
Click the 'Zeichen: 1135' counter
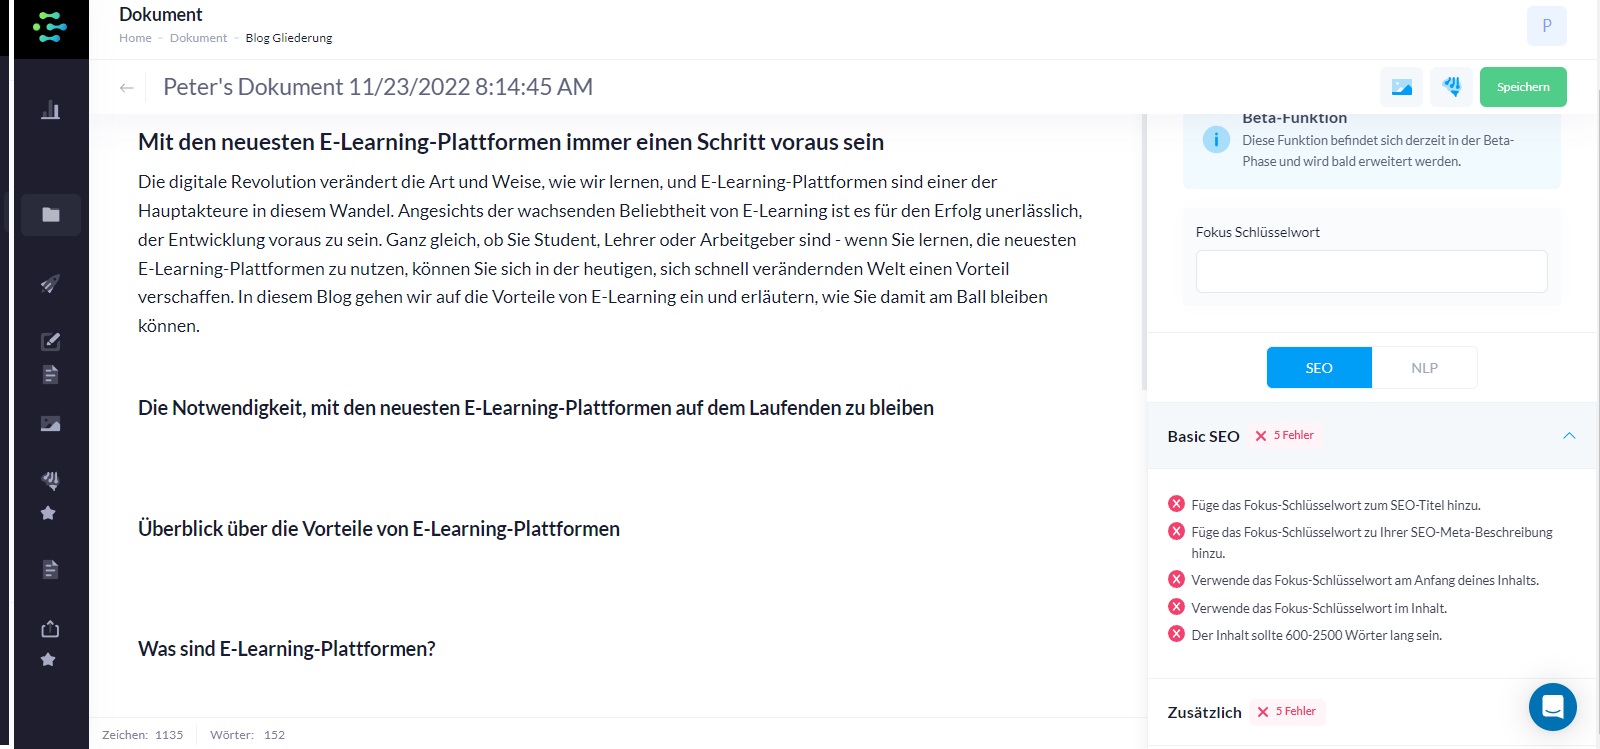click(142, 735)
